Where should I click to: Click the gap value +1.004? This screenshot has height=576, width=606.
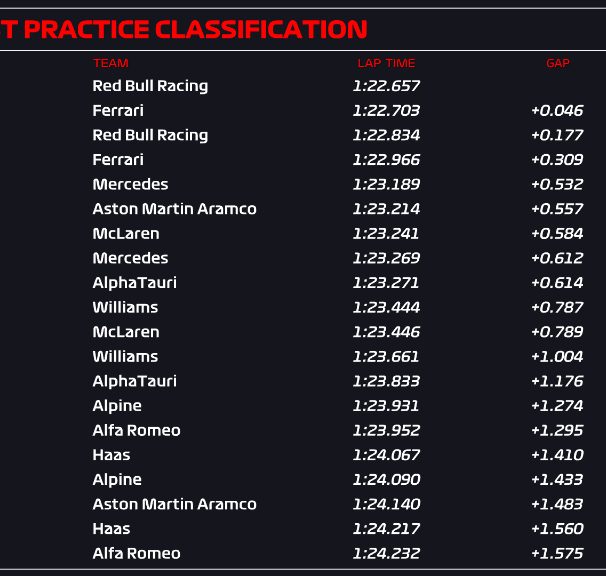(x=557, y=356)
